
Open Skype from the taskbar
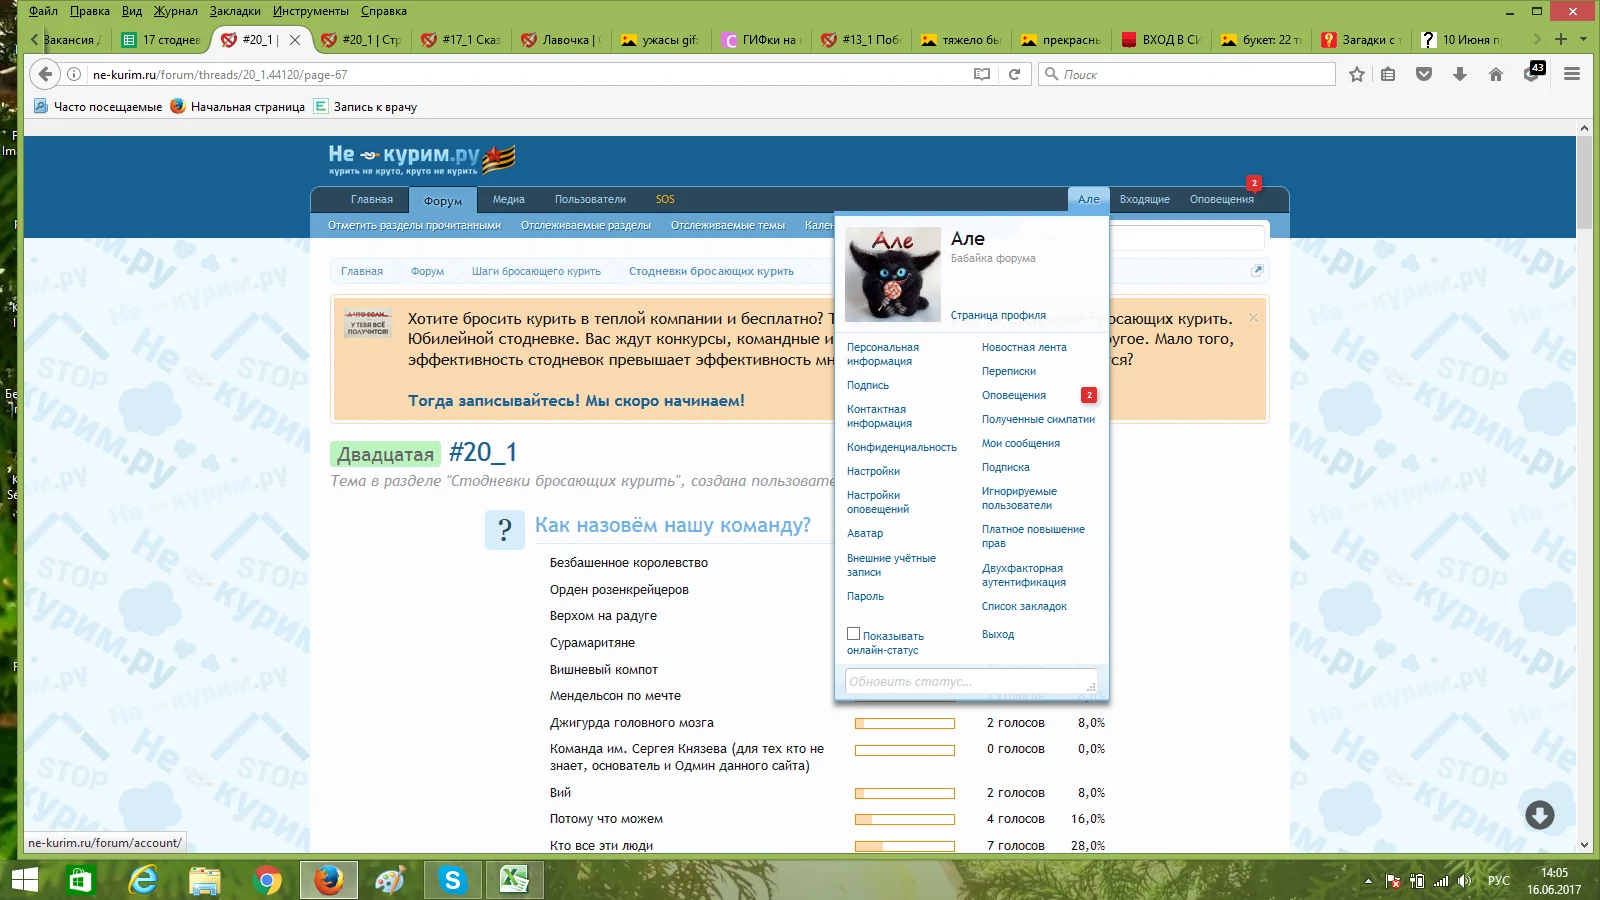453,880
